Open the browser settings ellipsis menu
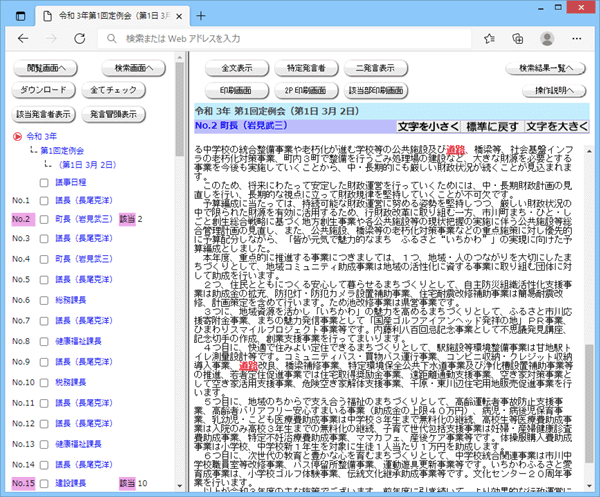 pos(577,38)
